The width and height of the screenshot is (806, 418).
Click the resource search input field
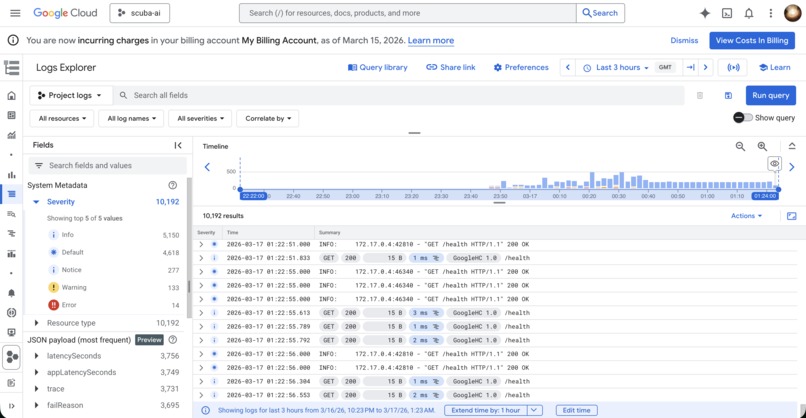[x=407, y=13]
